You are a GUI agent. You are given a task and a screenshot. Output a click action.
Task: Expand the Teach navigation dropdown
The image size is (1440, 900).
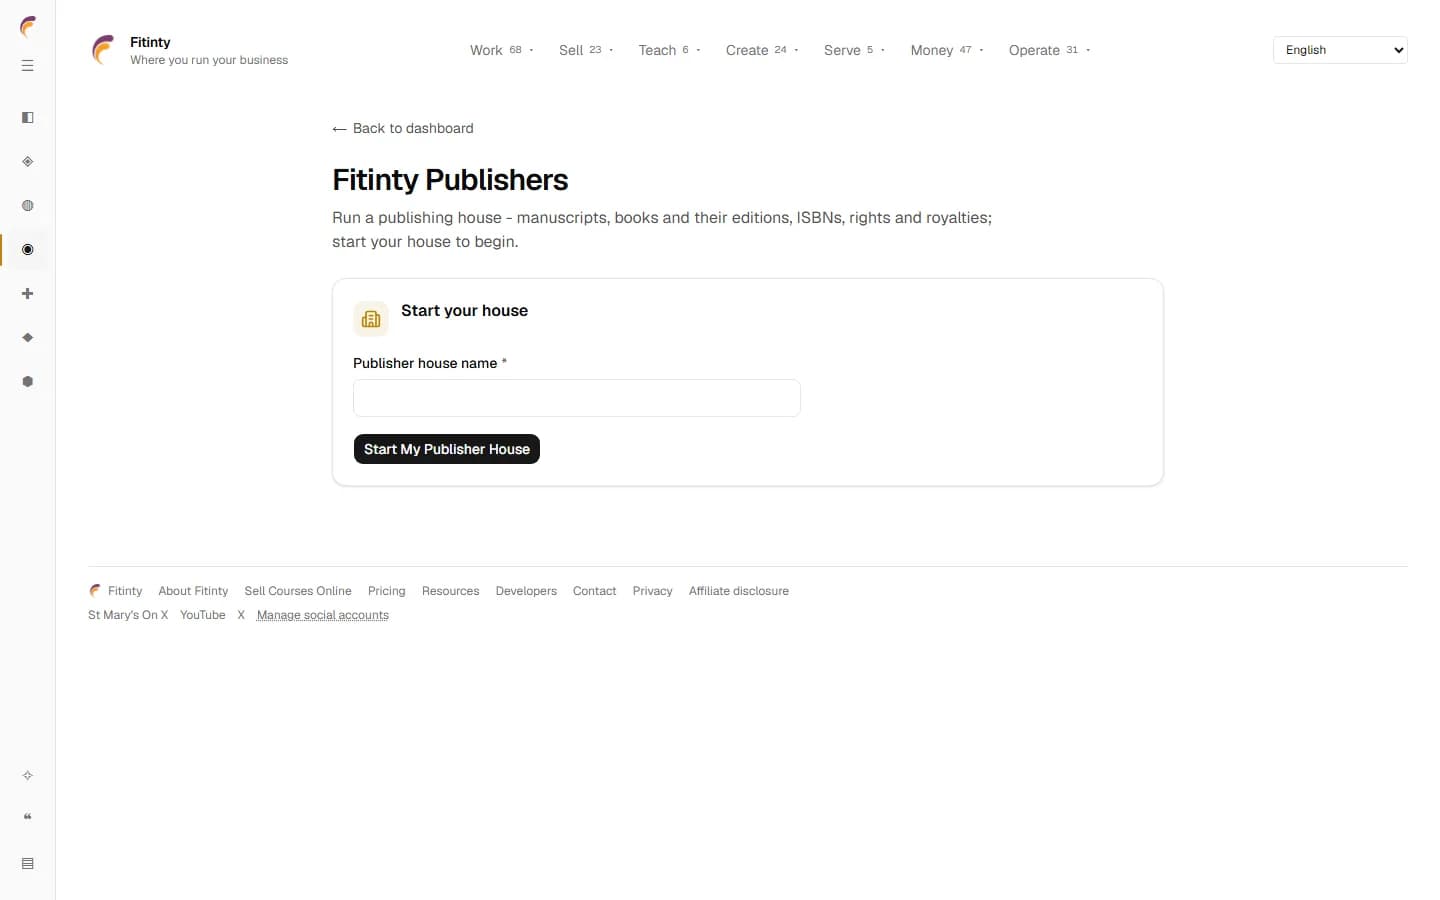coord(669,50)
